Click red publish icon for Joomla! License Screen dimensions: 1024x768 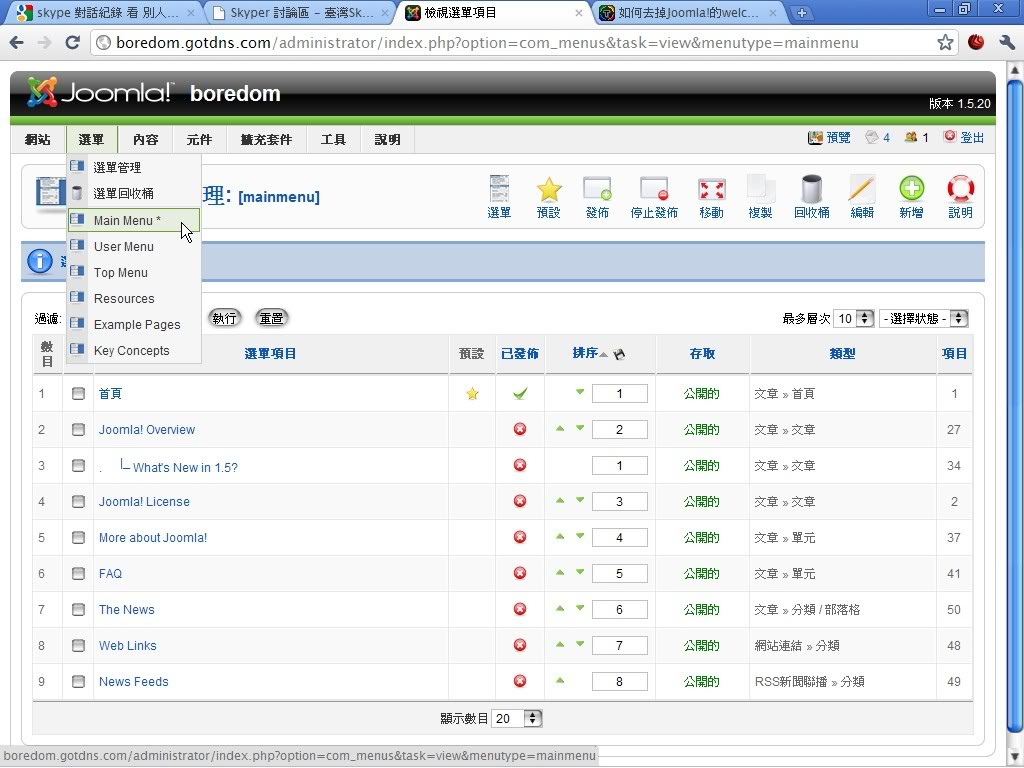coord(520,502)
